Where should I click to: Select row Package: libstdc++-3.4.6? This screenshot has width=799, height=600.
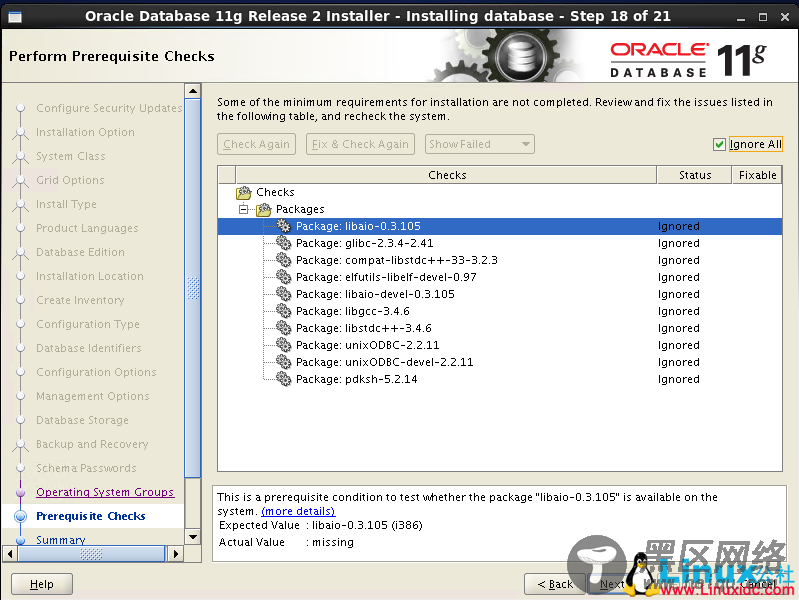click(x=500, y=328)
